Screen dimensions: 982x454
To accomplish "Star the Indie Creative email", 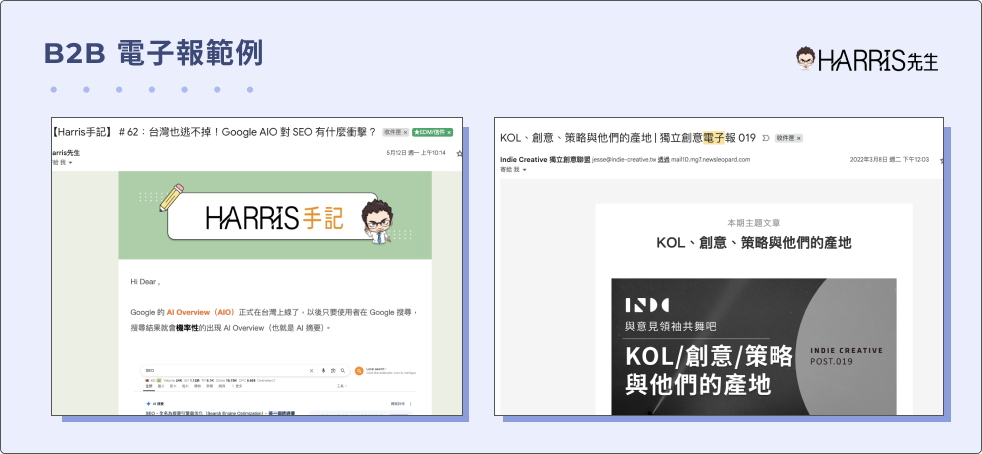I will pos(941,160).
